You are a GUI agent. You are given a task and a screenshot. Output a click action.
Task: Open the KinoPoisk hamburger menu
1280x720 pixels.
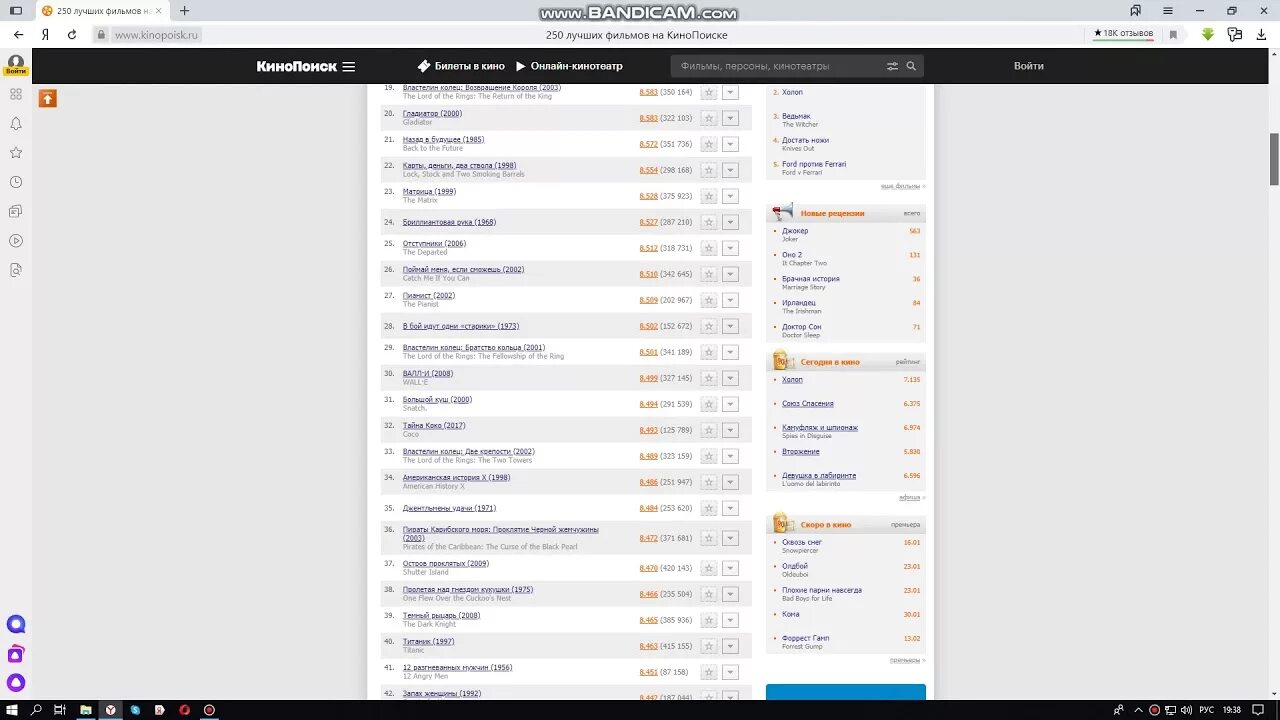coord(348,67)
